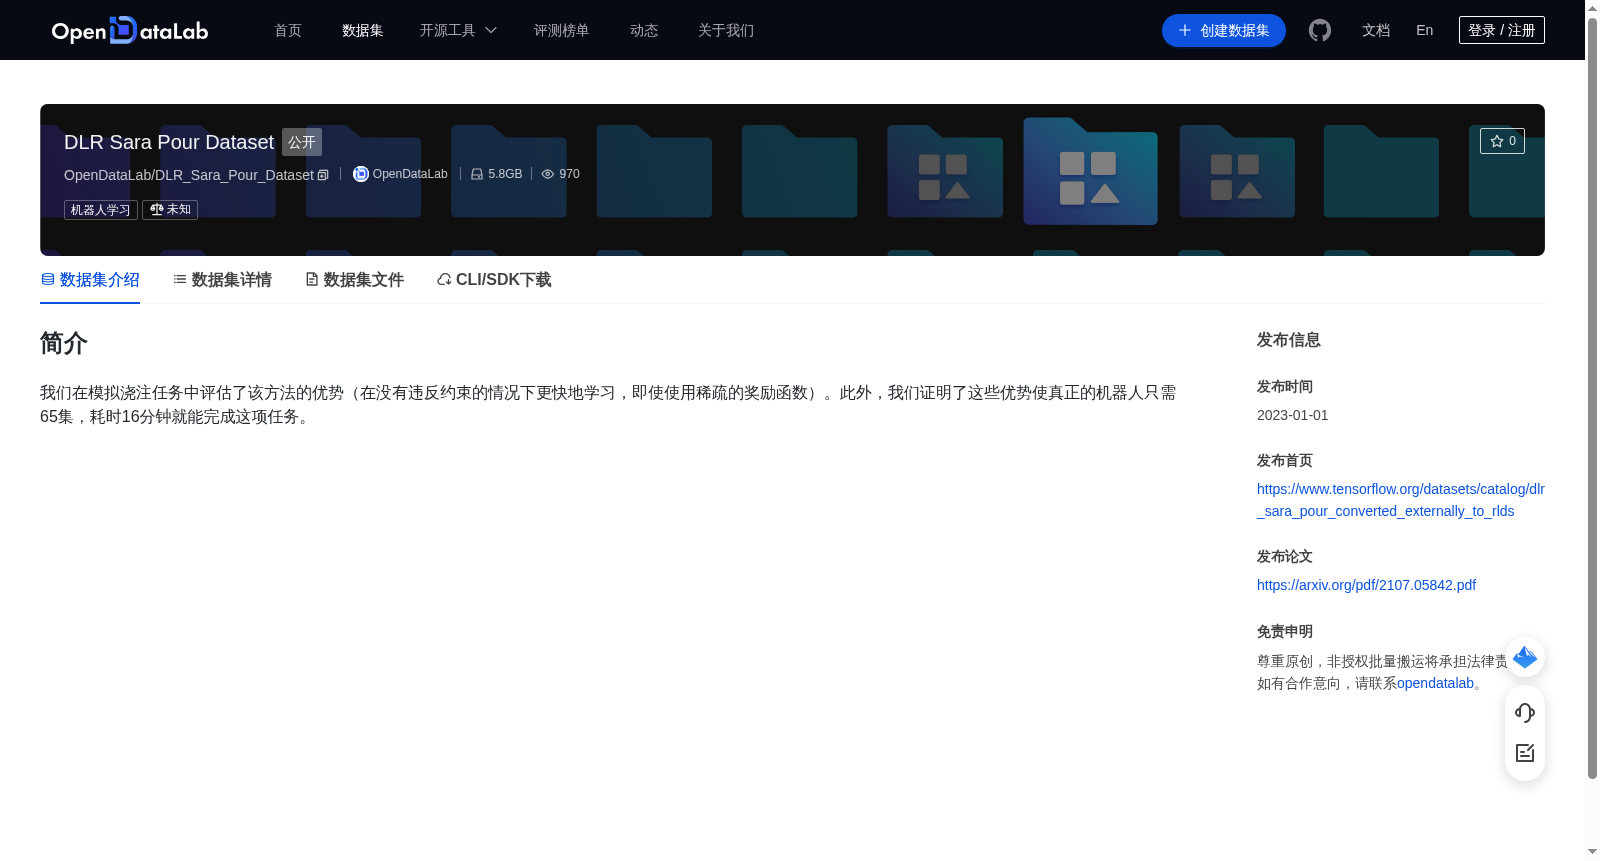
Task: Copy dataset path with copy icon
Action: coord(323,175)
